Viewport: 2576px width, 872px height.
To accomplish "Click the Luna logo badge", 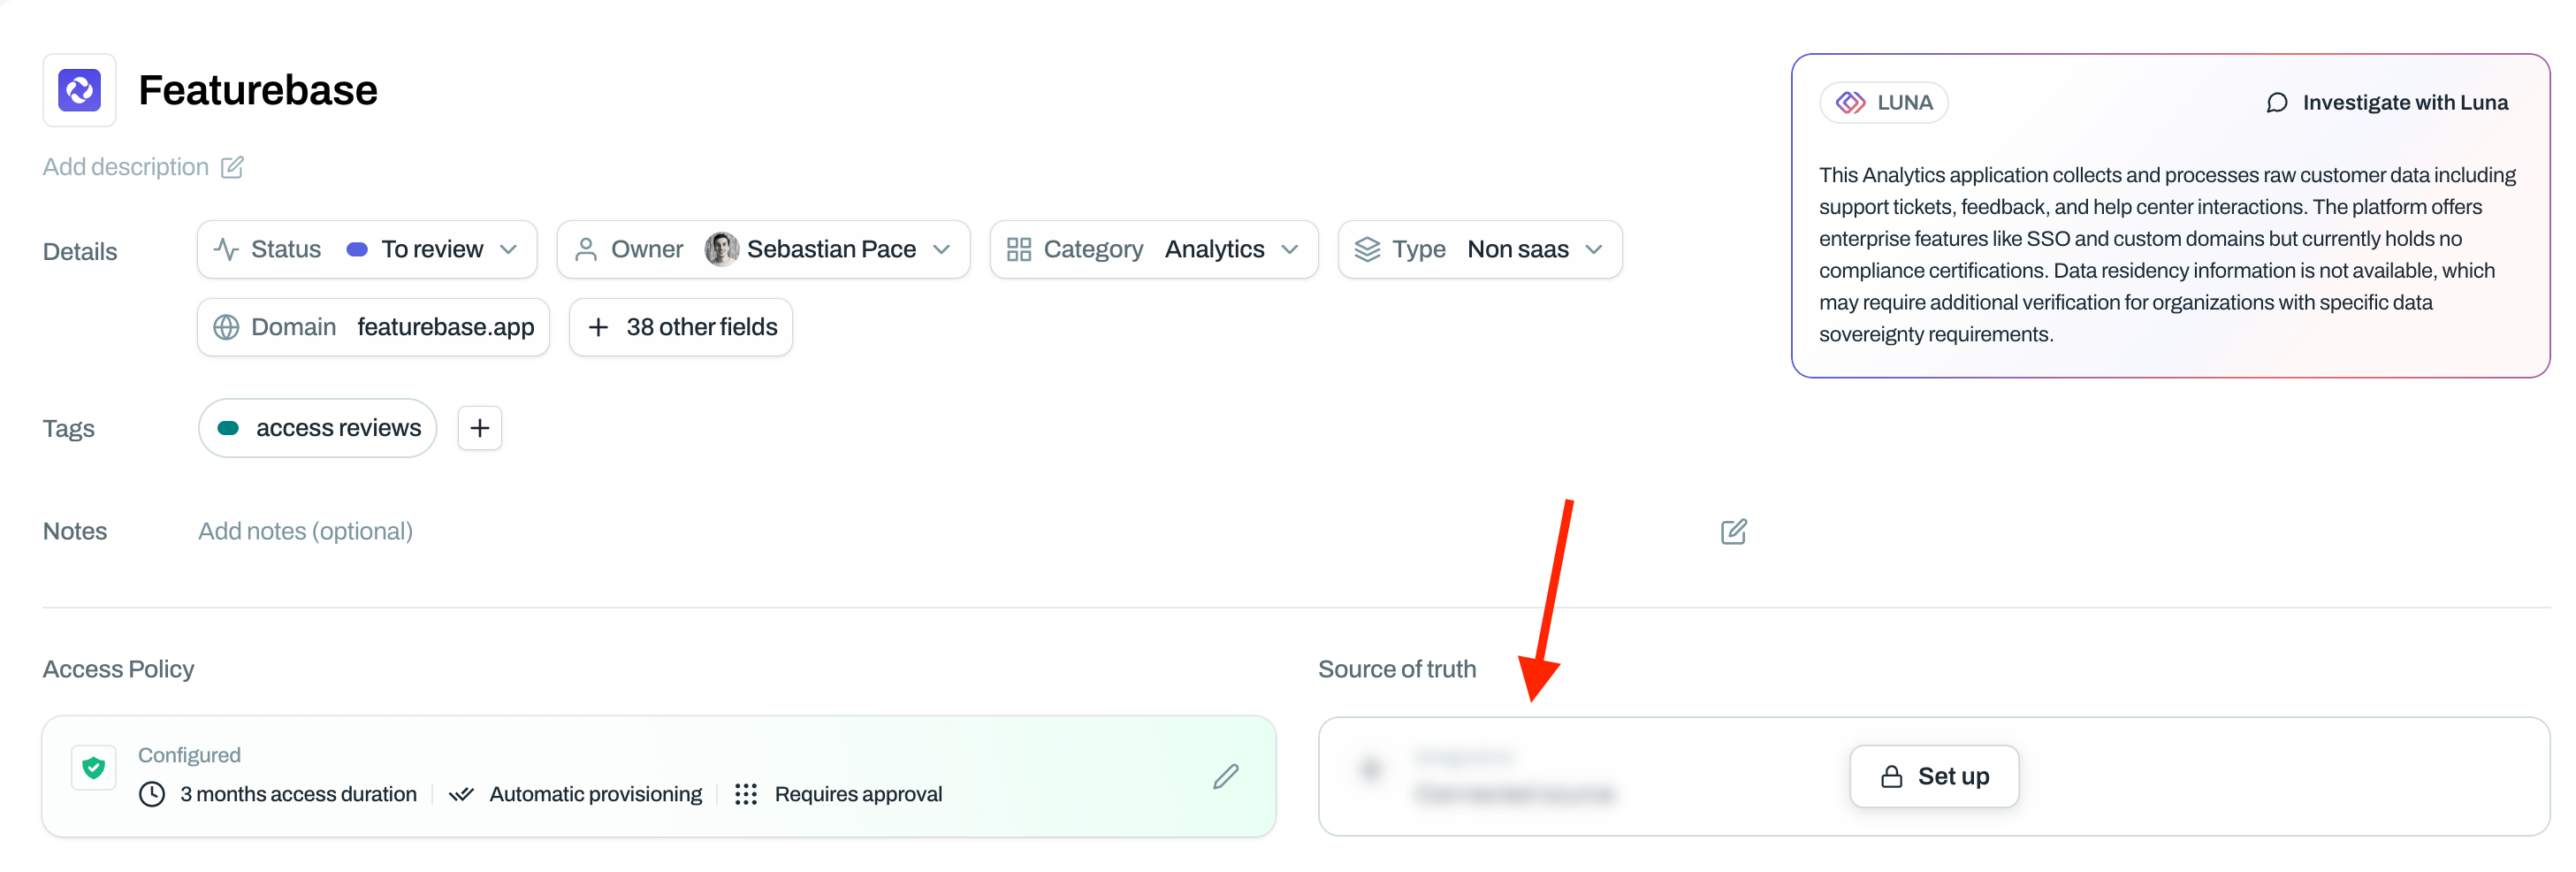I will [x=1883, y=103].
